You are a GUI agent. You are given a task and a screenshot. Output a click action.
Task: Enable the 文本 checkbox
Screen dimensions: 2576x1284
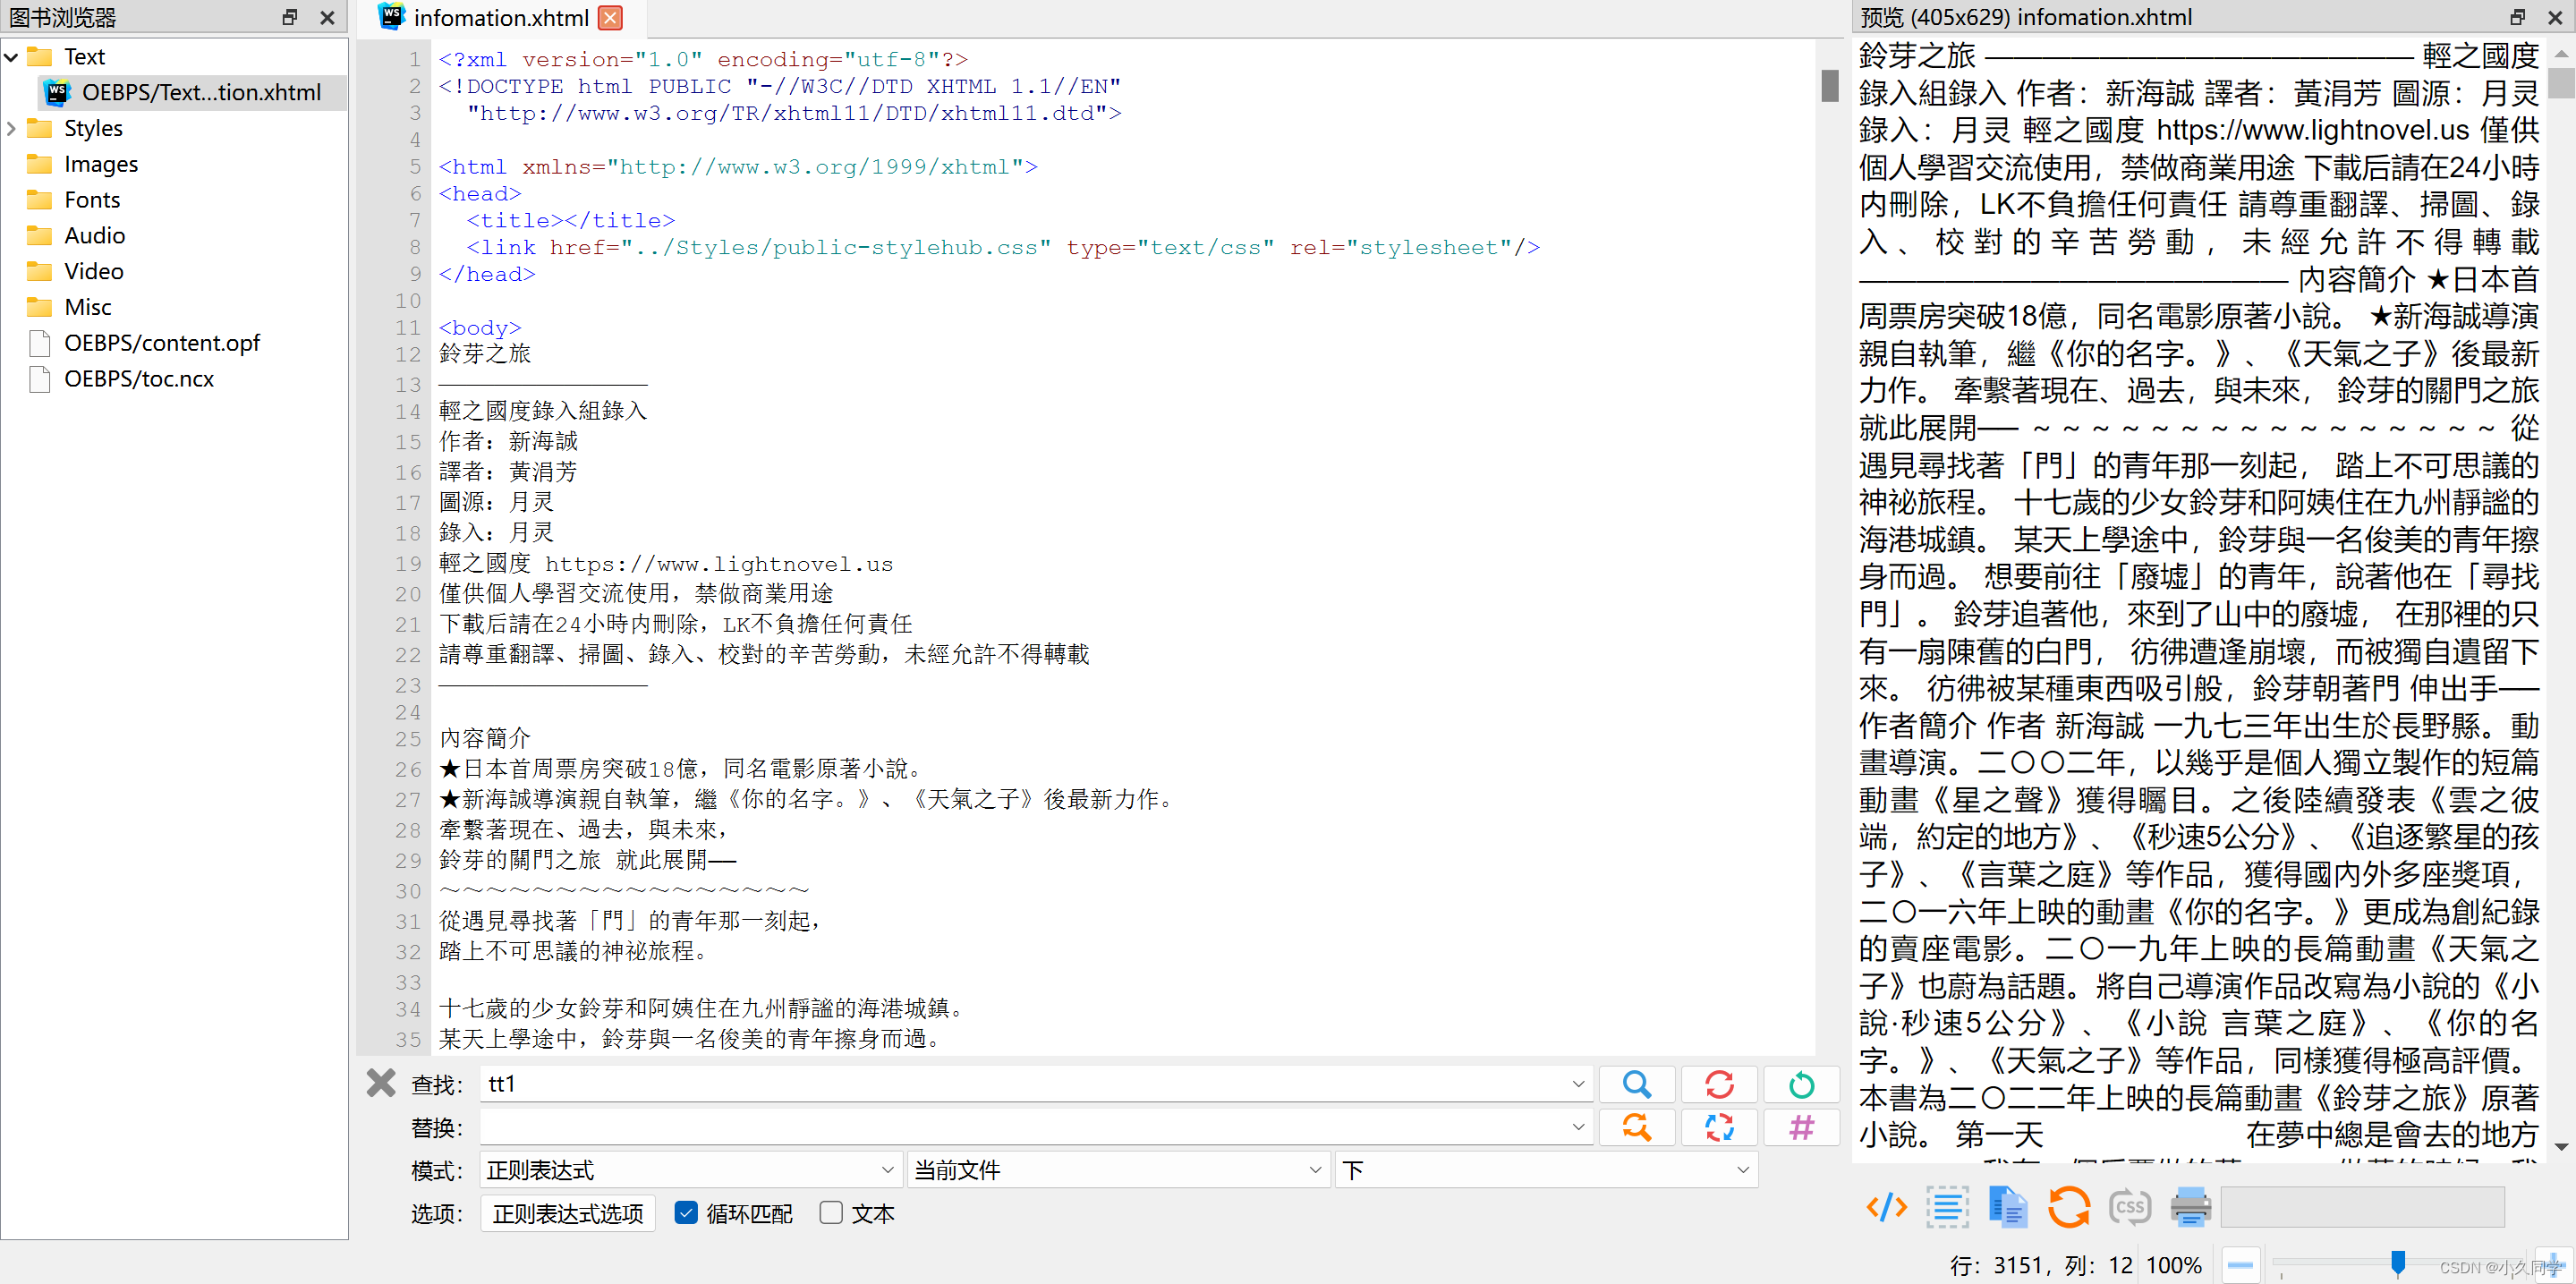(x=831, y=1213)
